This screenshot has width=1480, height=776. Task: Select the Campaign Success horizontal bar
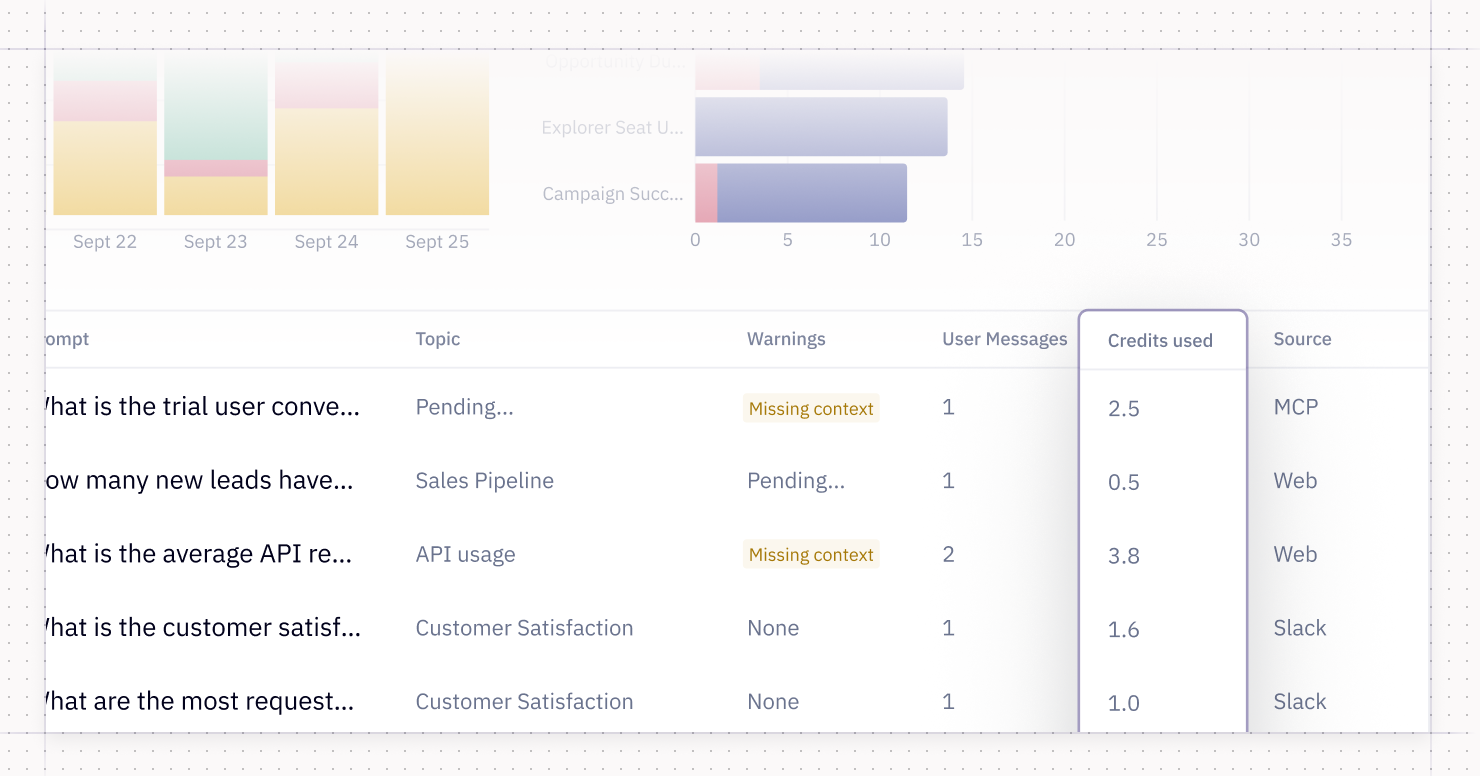(801, 193)
